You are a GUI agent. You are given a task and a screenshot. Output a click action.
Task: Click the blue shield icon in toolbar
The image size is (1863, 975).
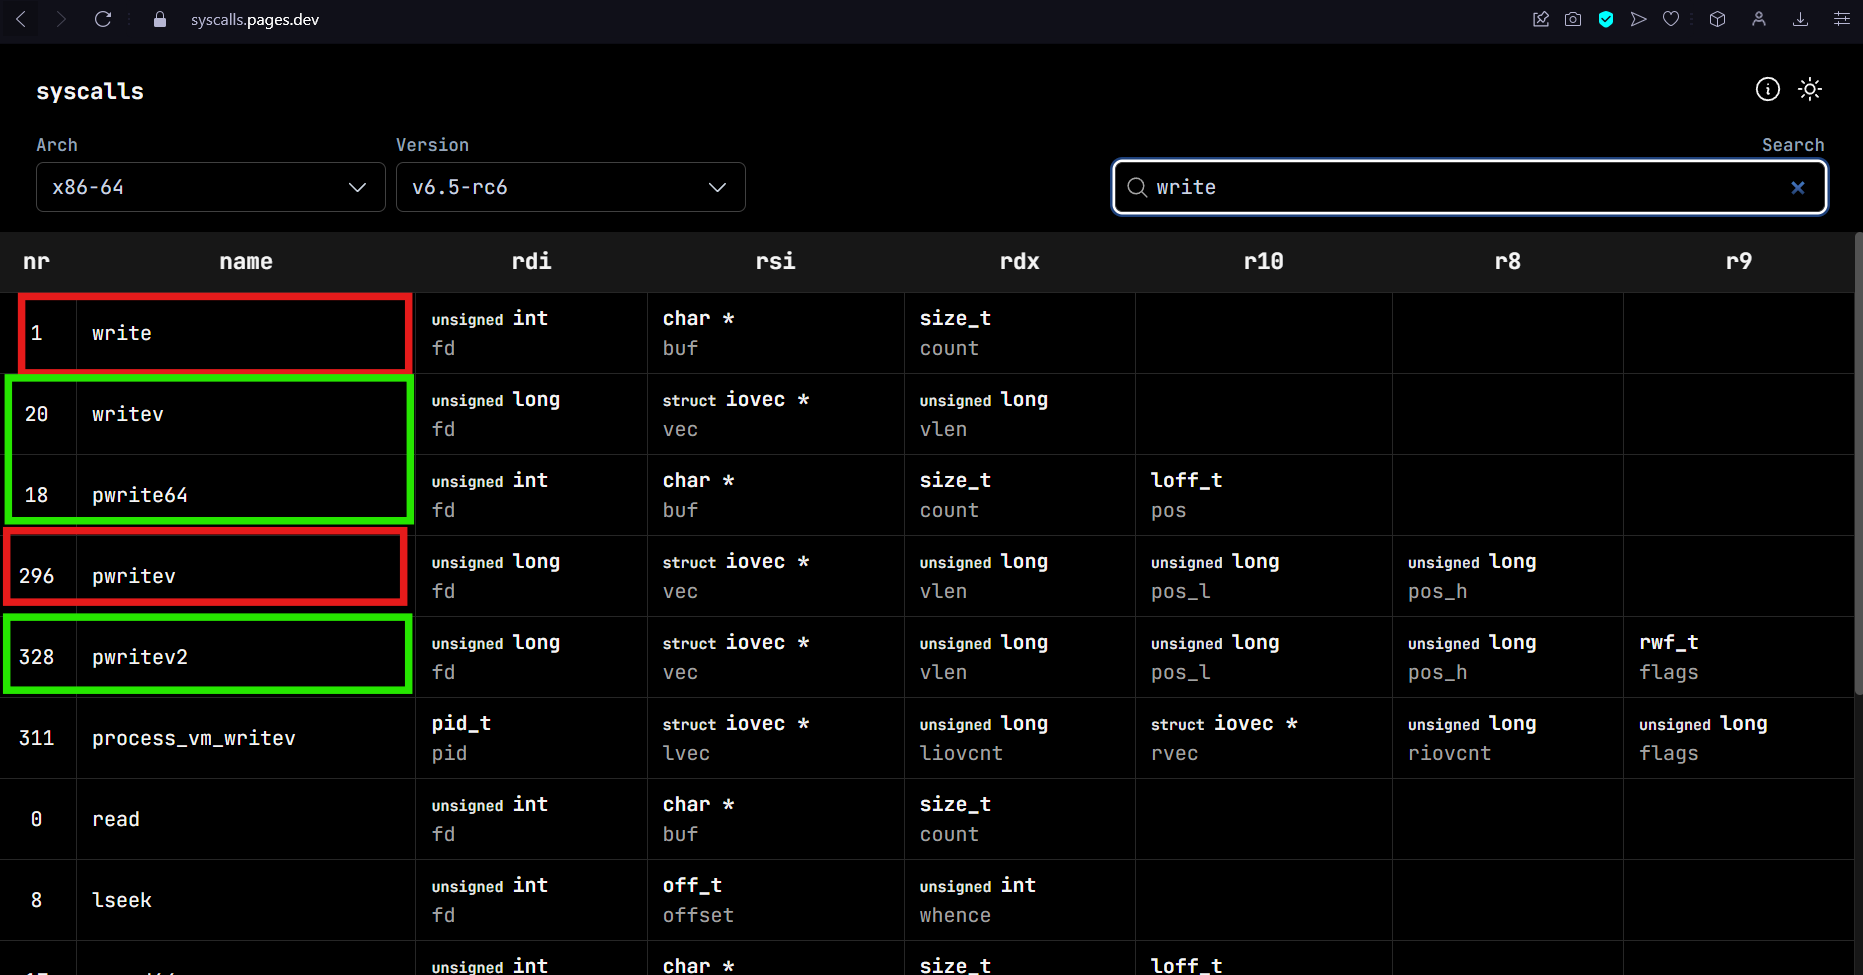[x=1606, y=20]
